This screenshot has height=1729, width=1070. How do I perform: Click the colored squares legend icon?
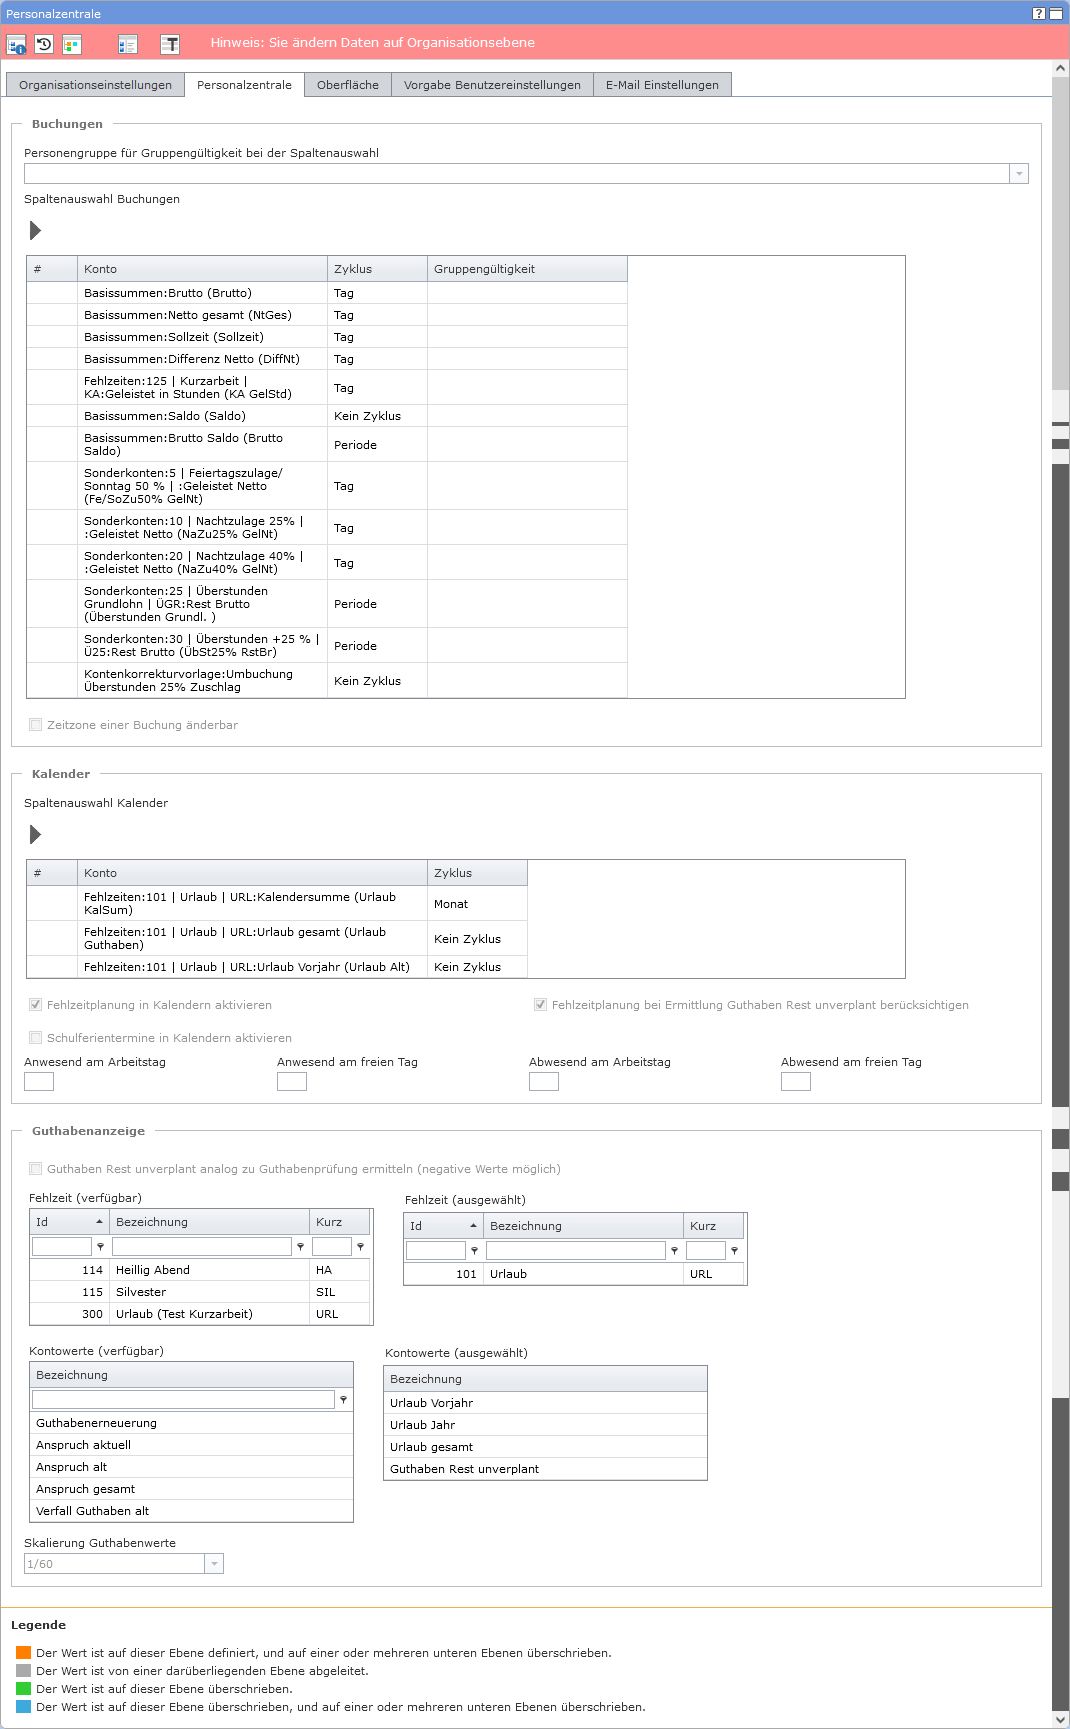72,44
